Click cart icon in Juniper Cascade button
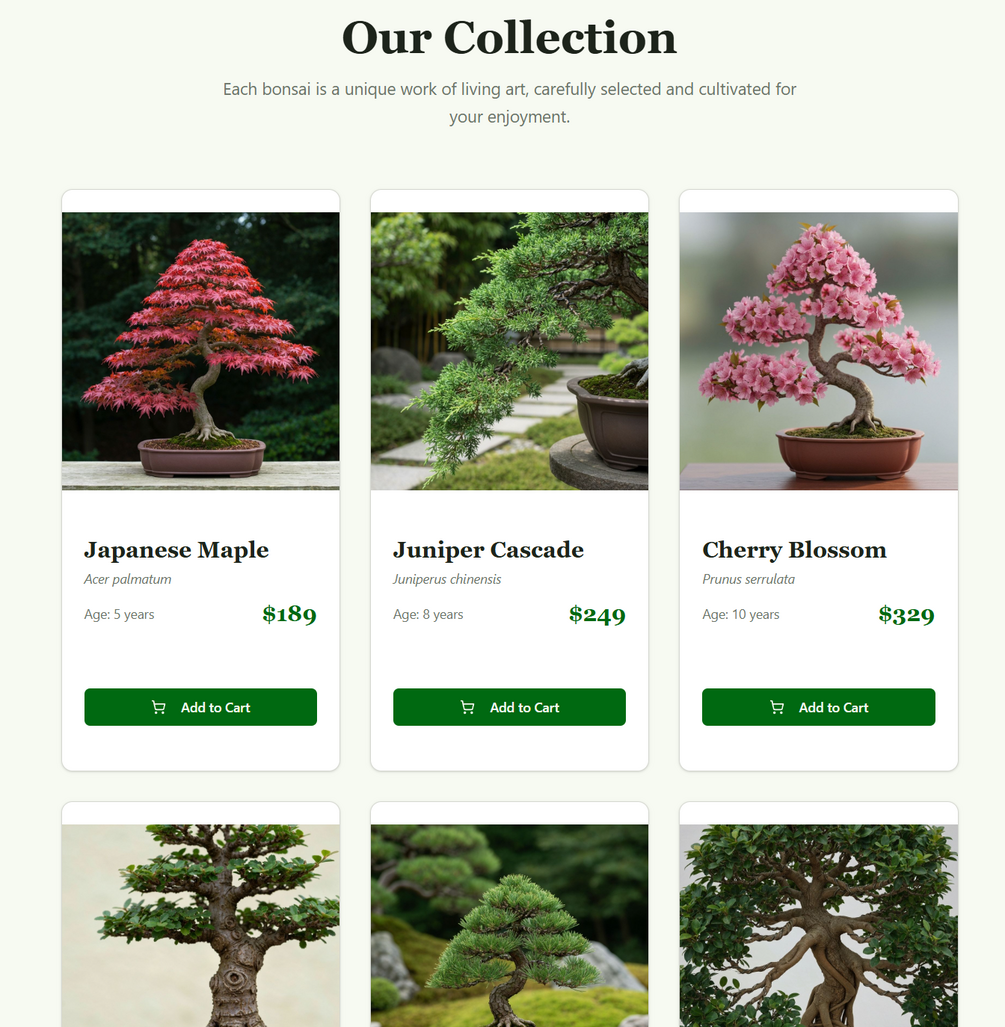The image size is (1005, 1027). pos(467,707)
